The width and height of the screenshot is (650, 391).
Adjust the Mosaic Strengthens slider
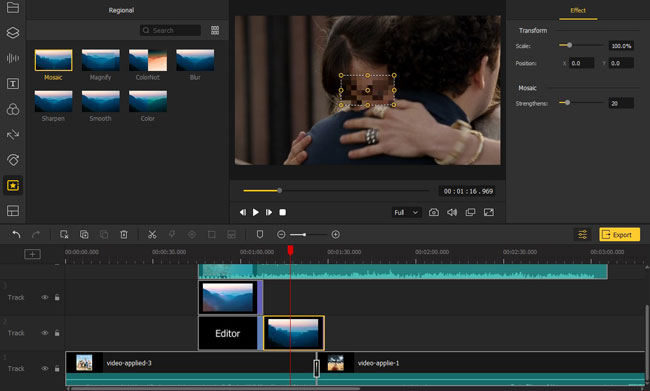(580, 102)
